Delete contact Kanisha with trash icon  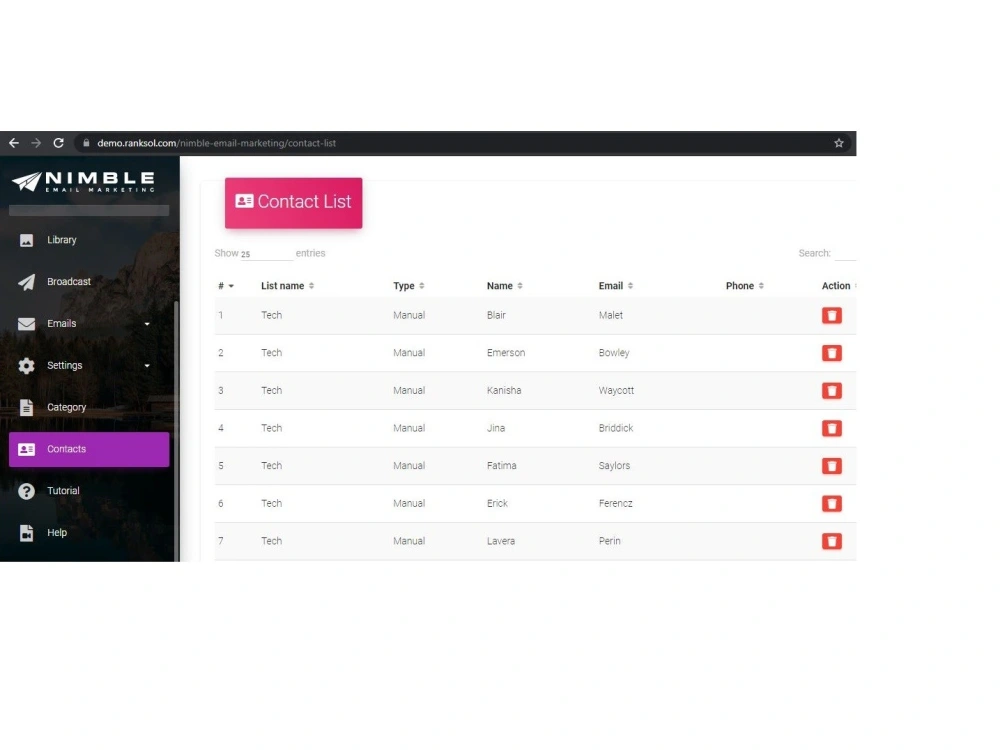(832, 390)
